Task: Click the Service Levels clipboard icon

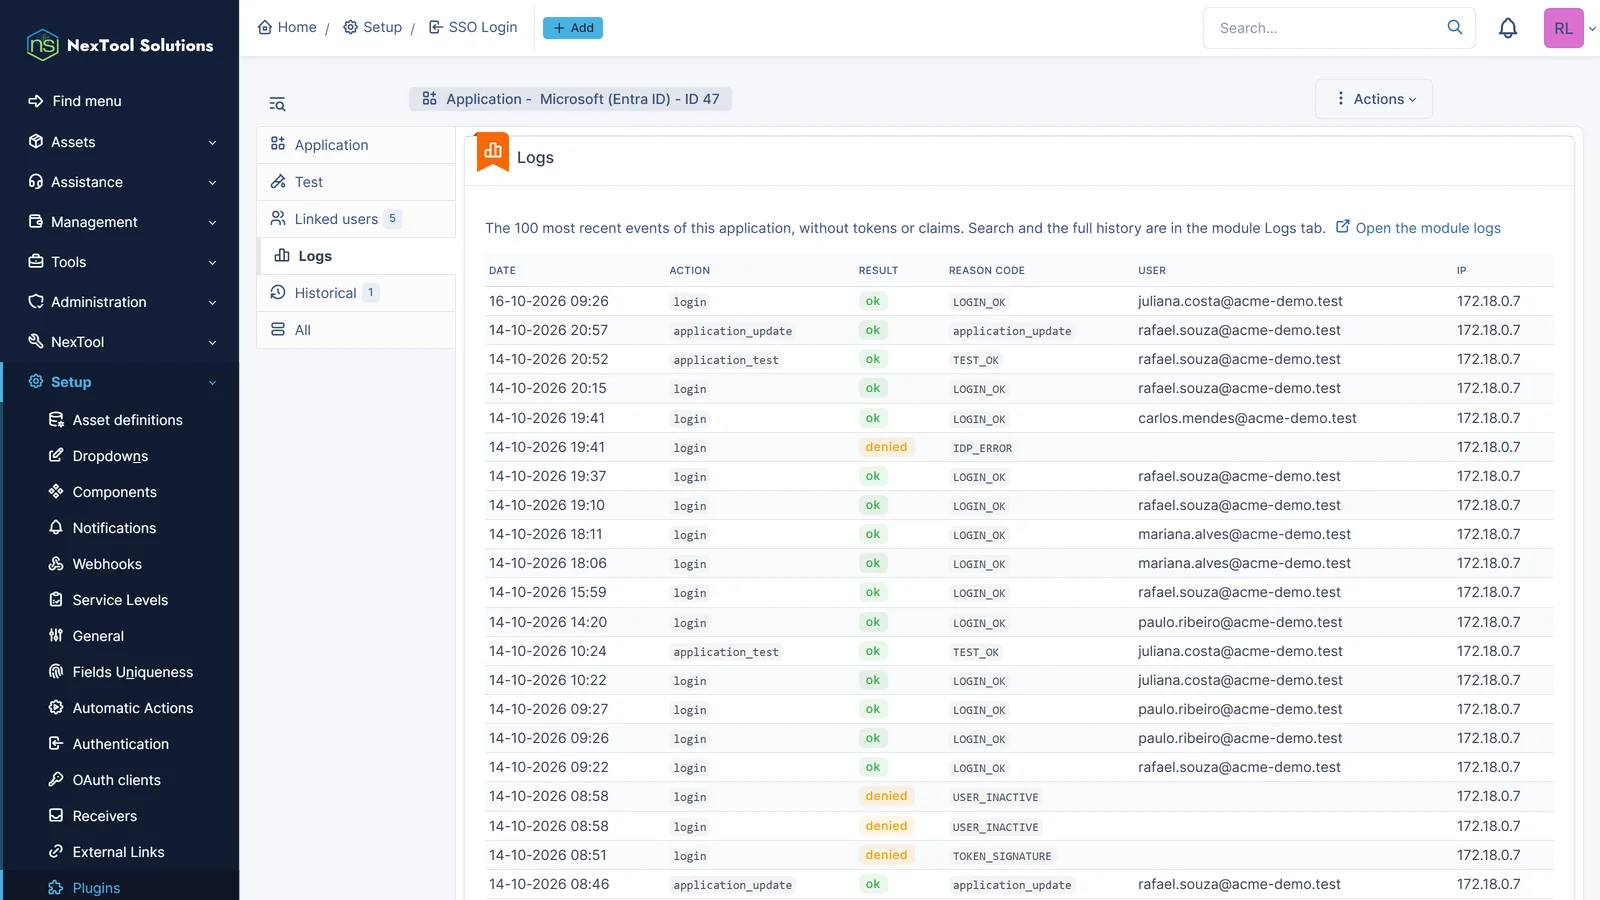Action: point(56,600)
